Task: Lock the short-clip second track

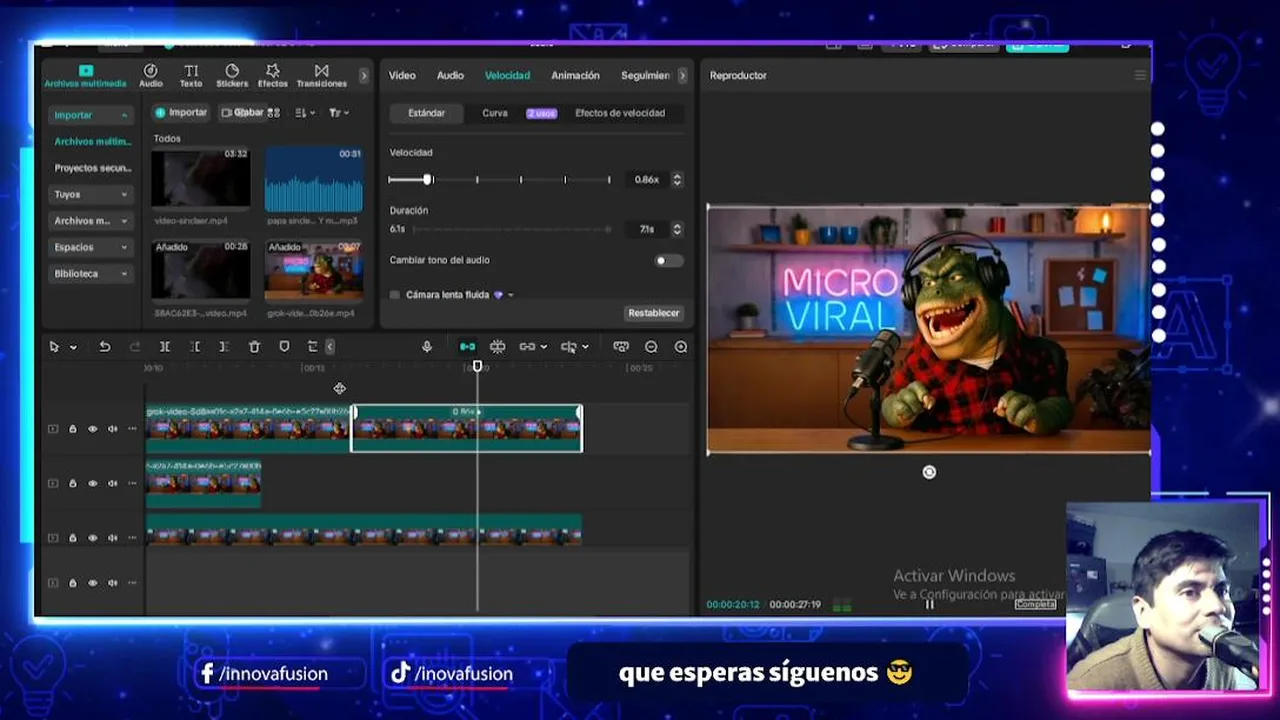Action: (72, 483)
